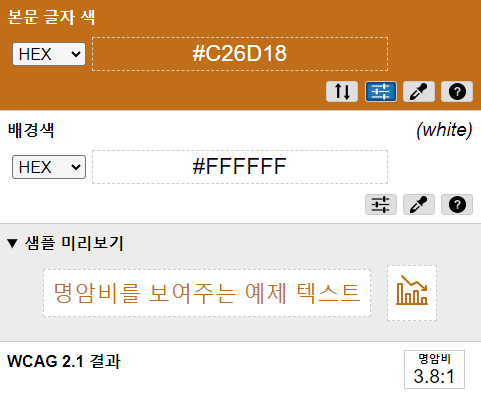Screen dimensions: 481x394
Task: Focus the #FFFFFF background hex field
Action: (x=240, y=167)
